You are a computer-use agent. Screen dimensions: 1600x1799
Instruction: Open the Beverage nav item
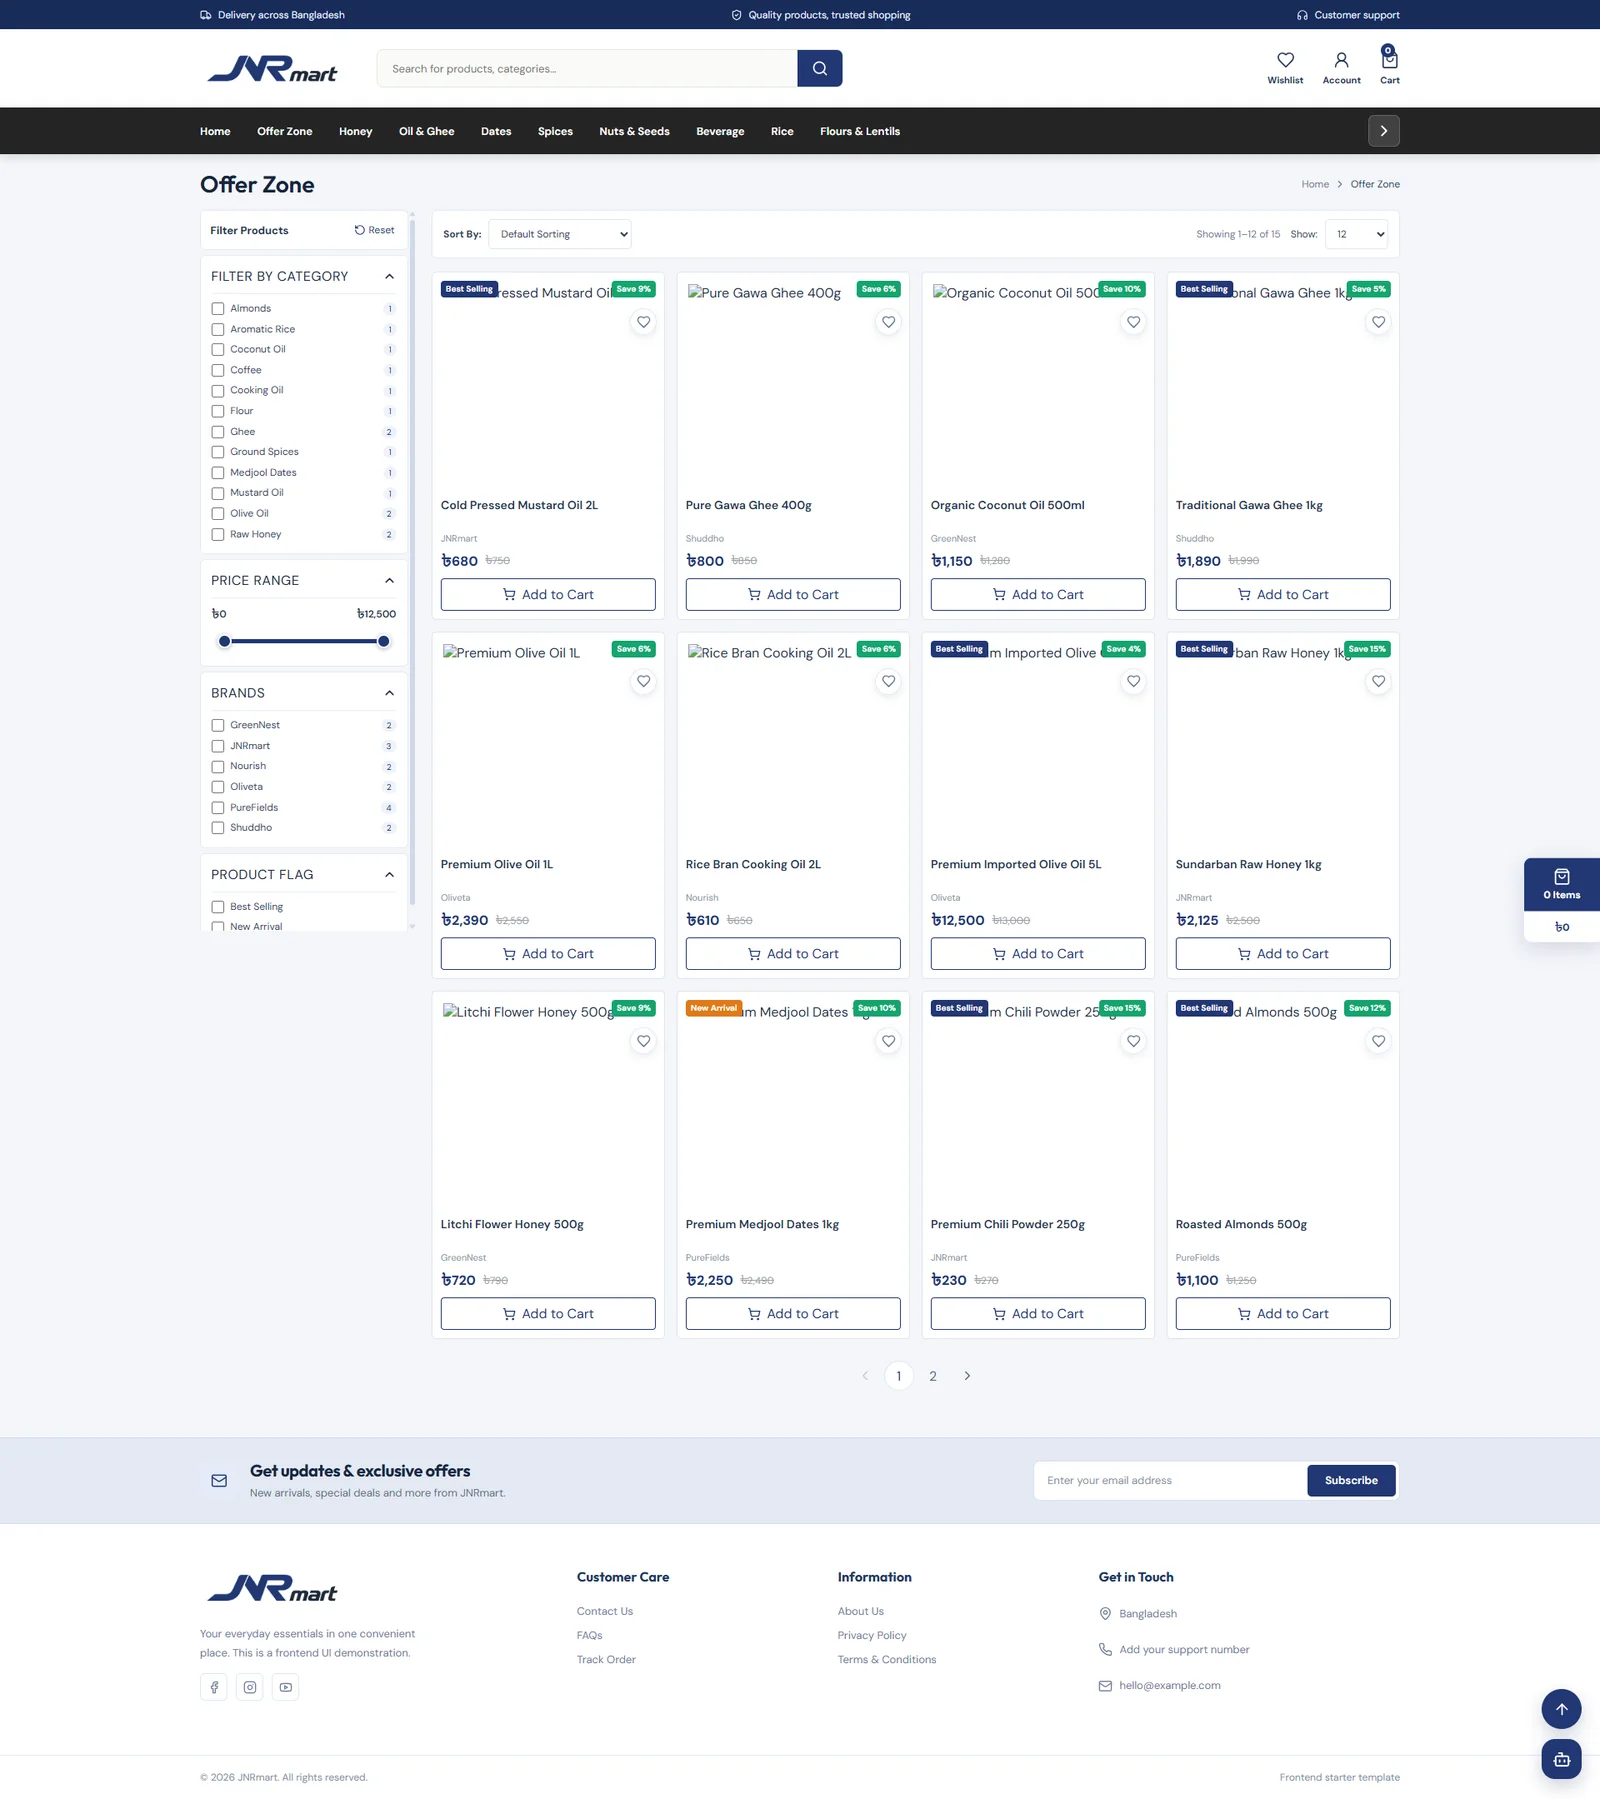(x=720, y=131)
